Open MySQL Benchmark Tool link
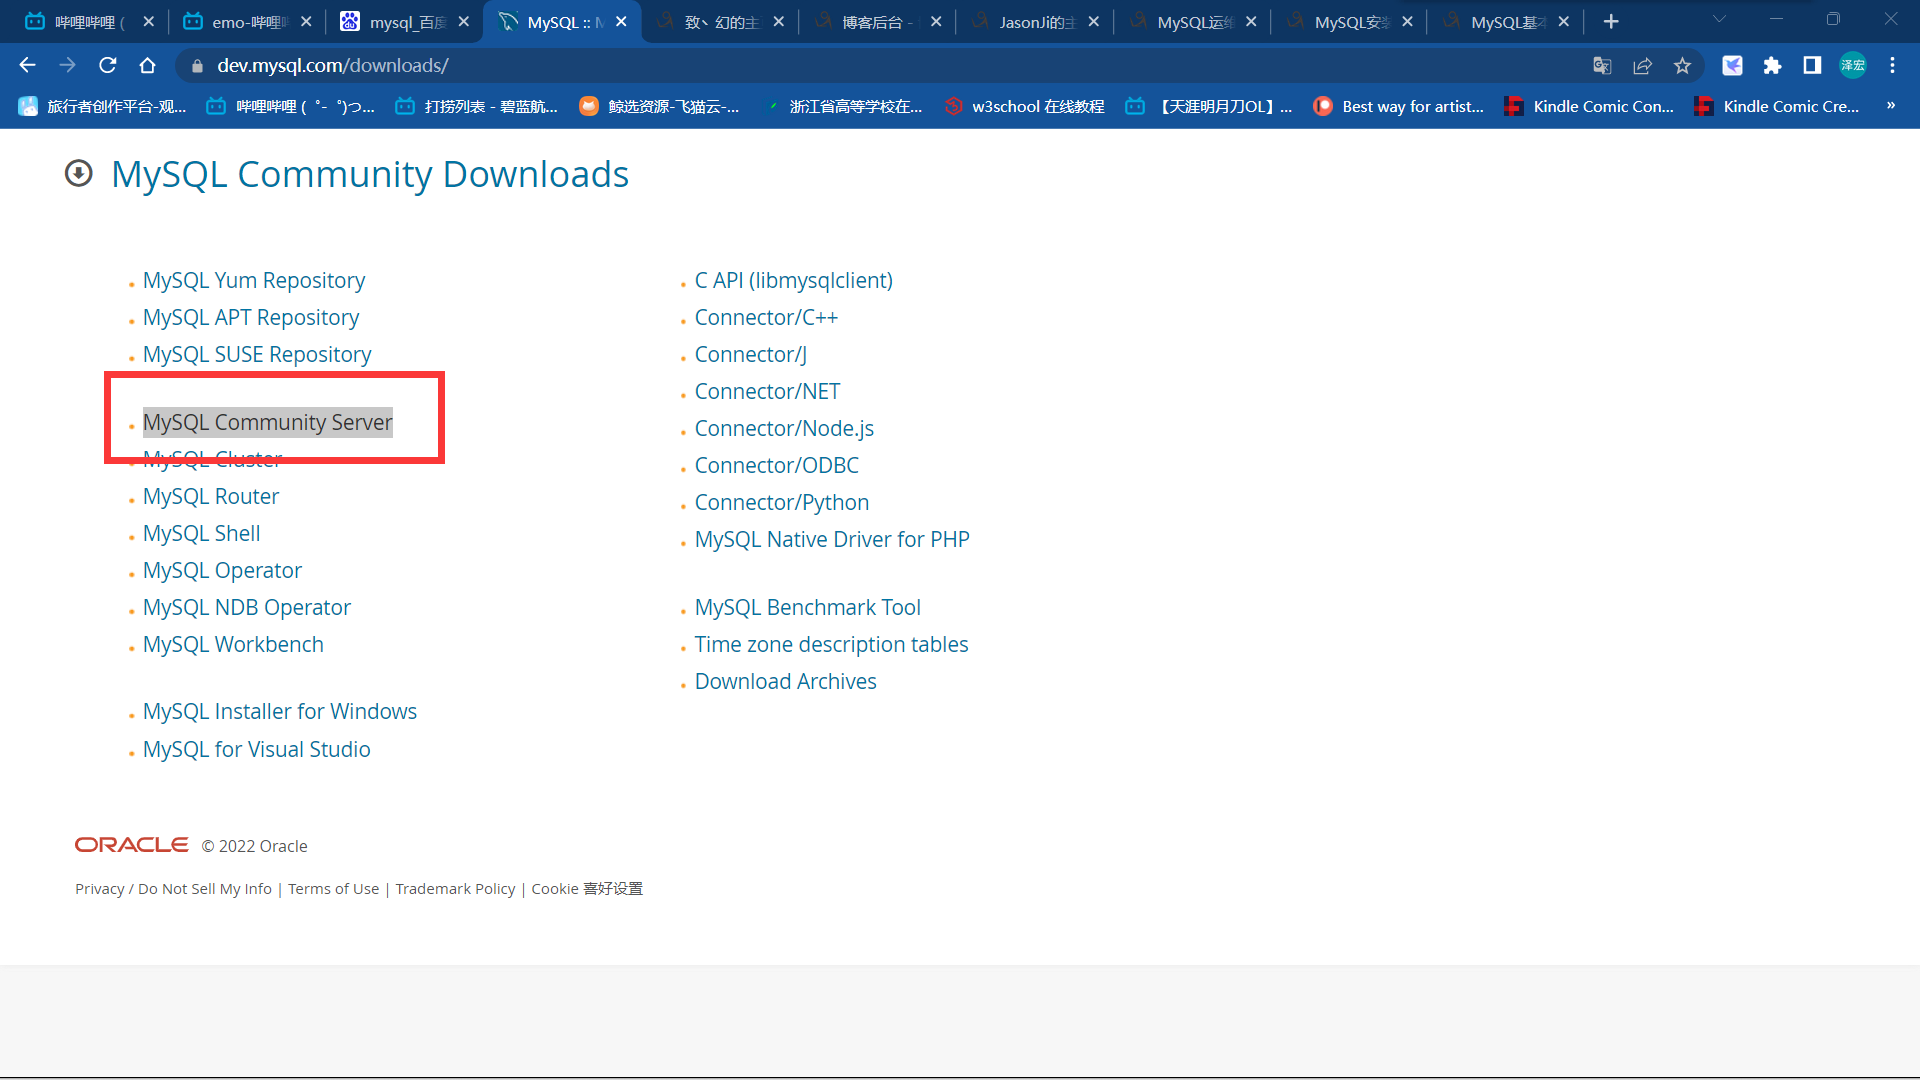This screenshot has width=1920, height=1080. click(808, 607)
